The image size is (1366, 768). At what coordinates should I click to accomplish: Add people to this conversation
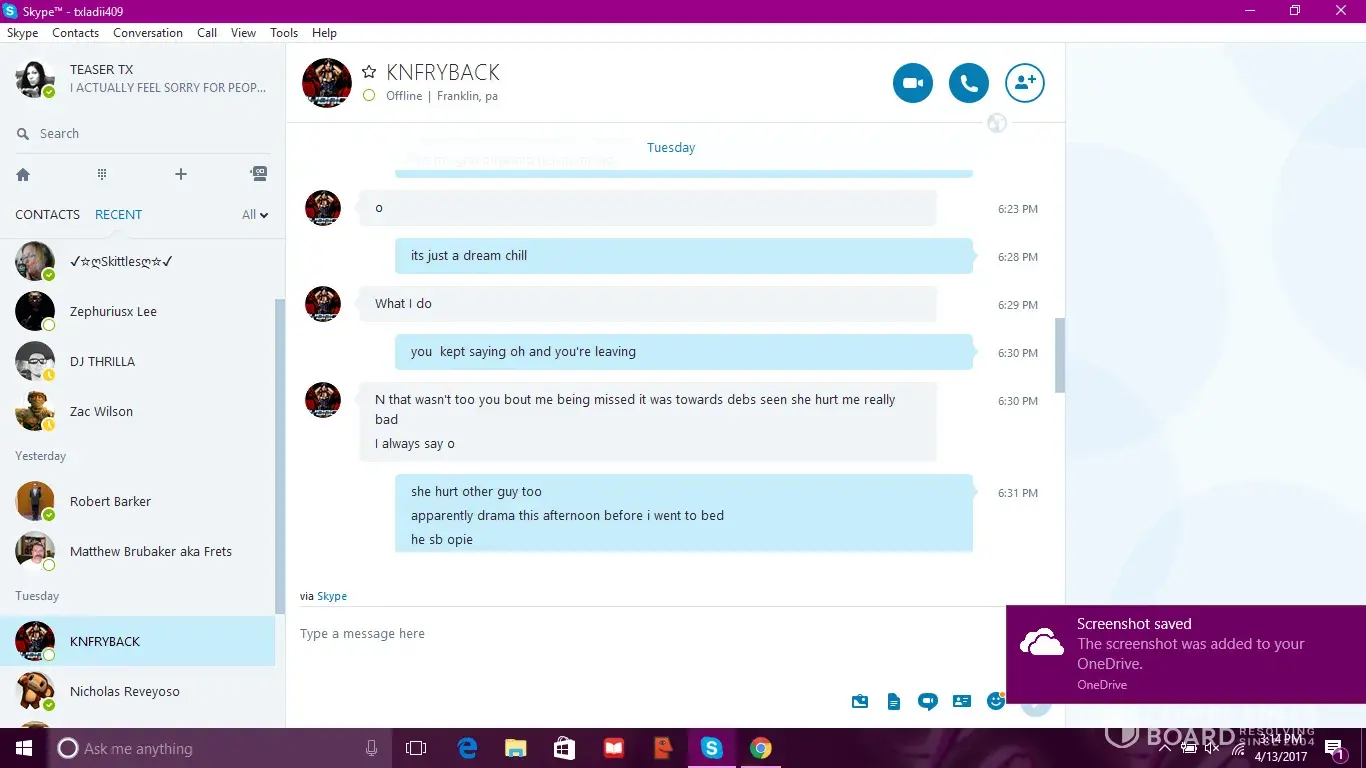pos(1025,83)
